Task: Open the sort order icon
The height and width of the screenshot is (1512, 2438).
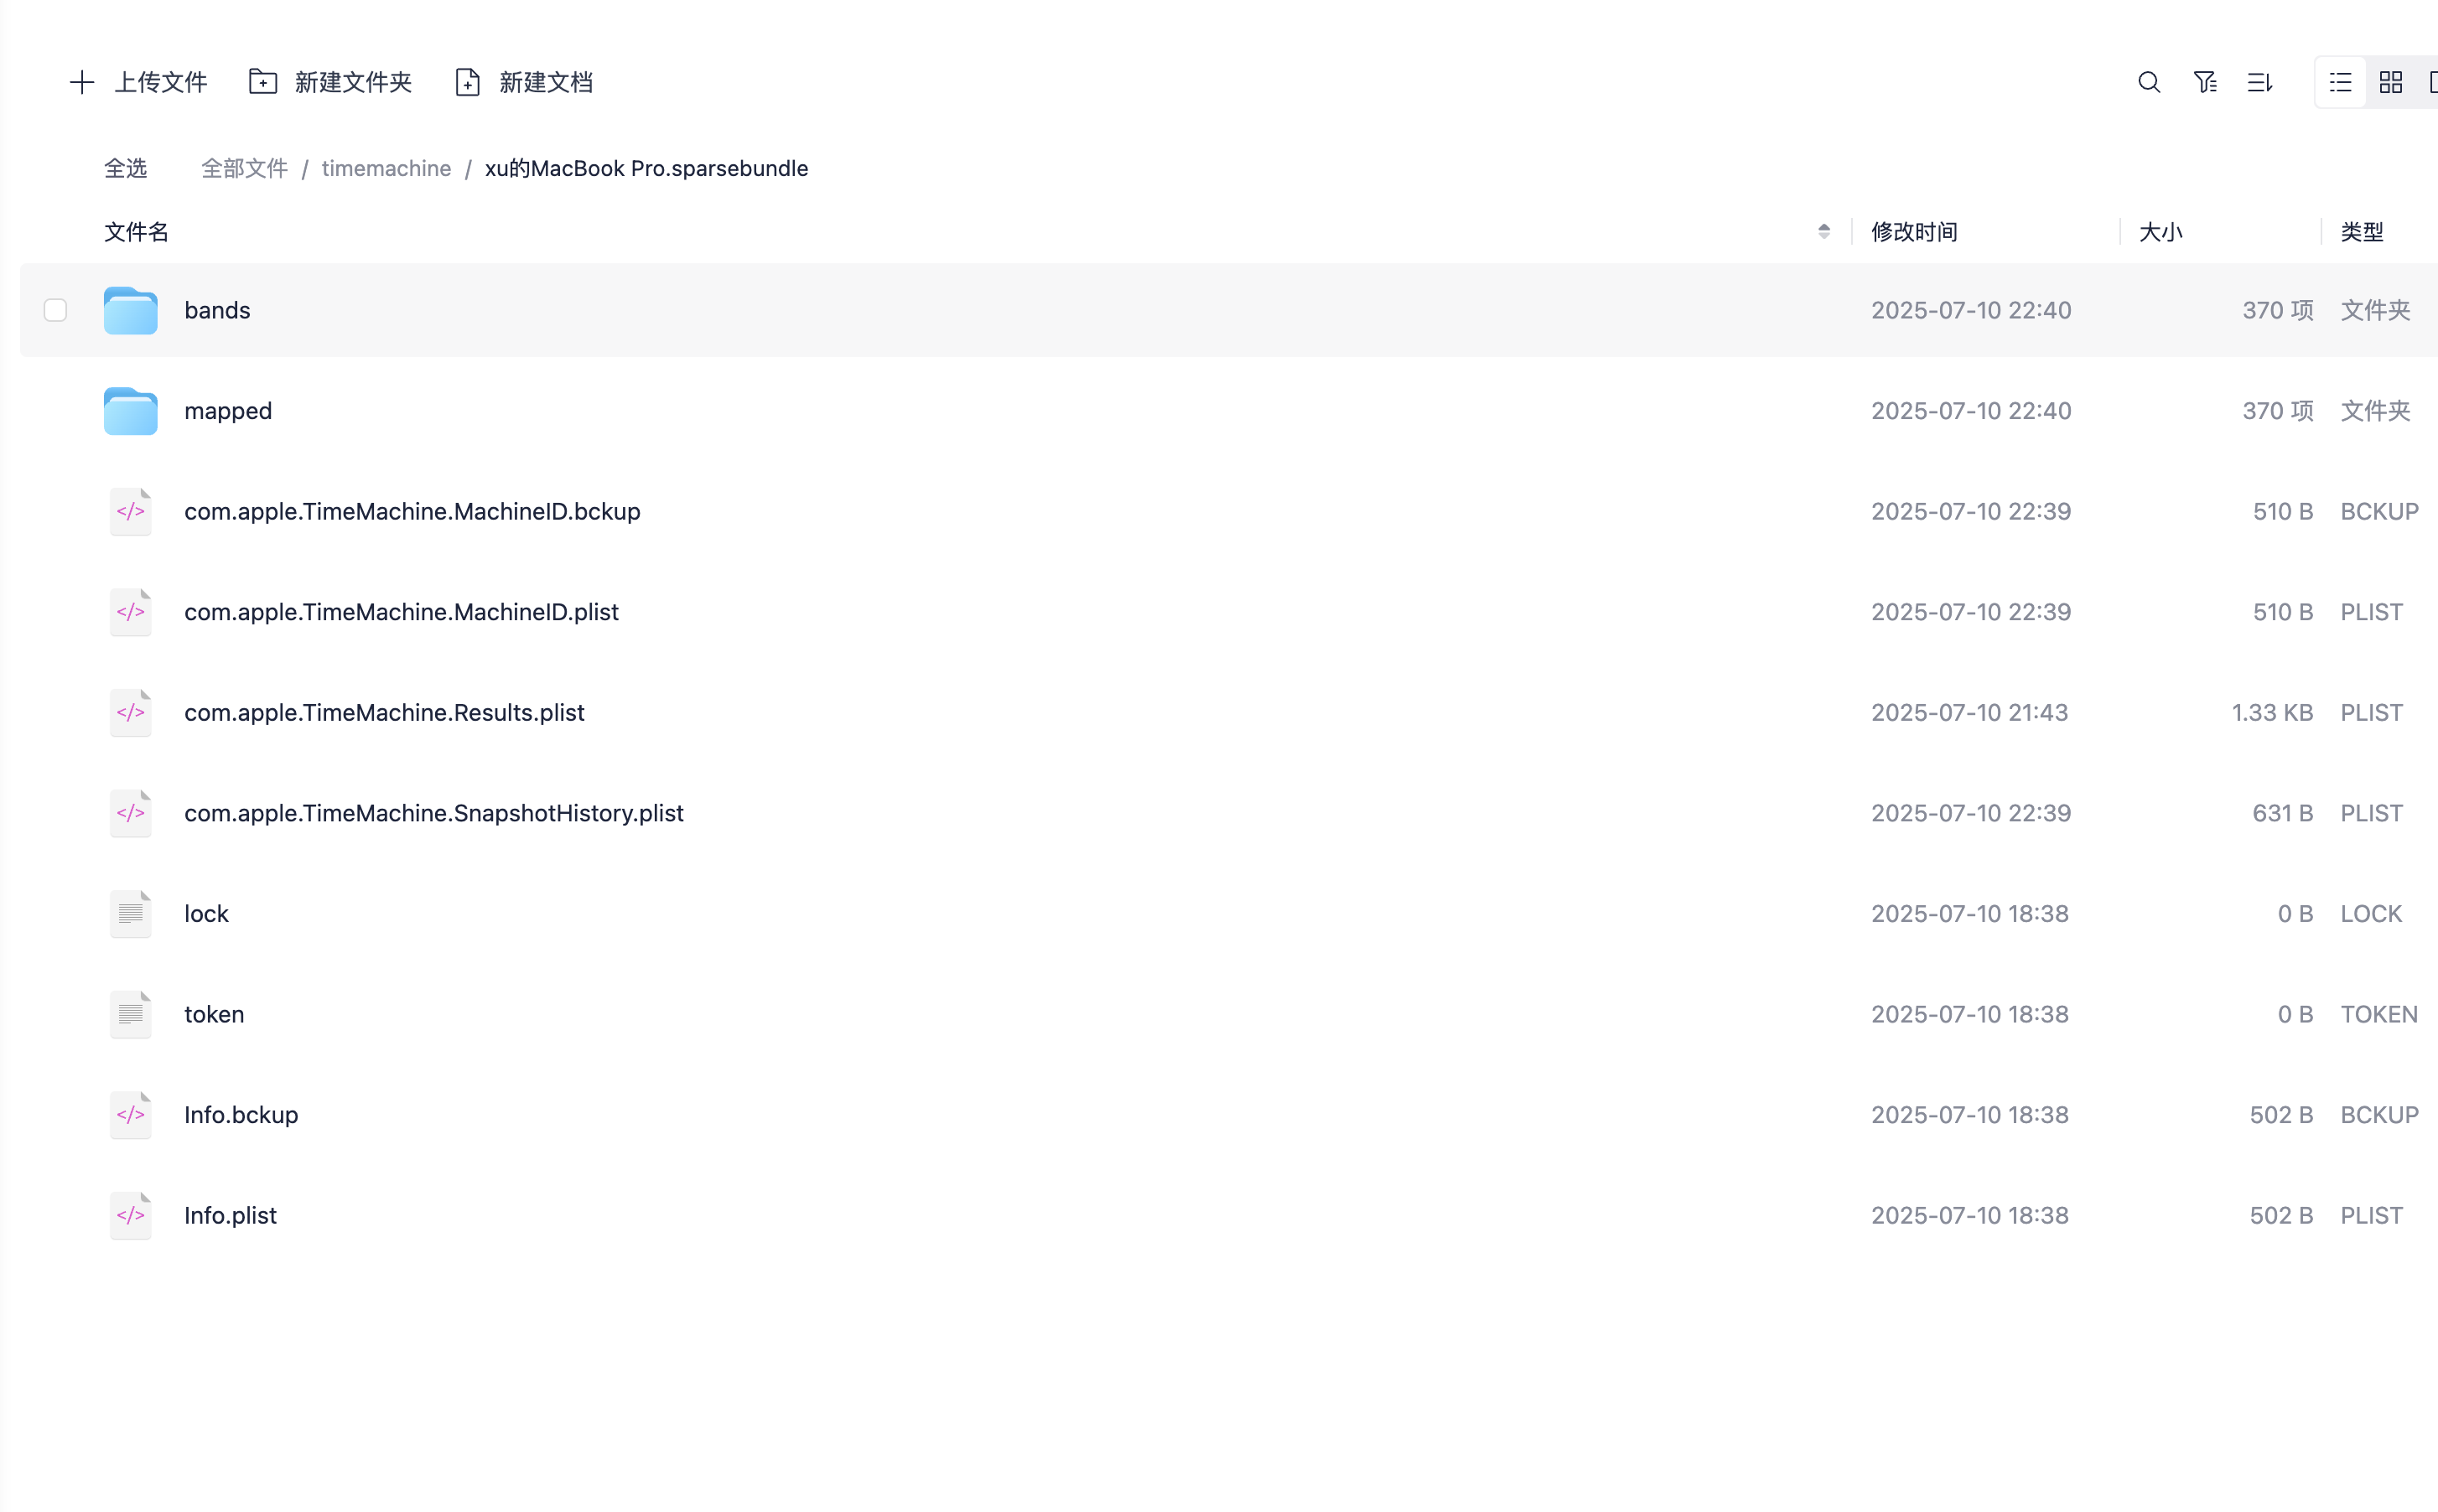Action: (2260, 82)
